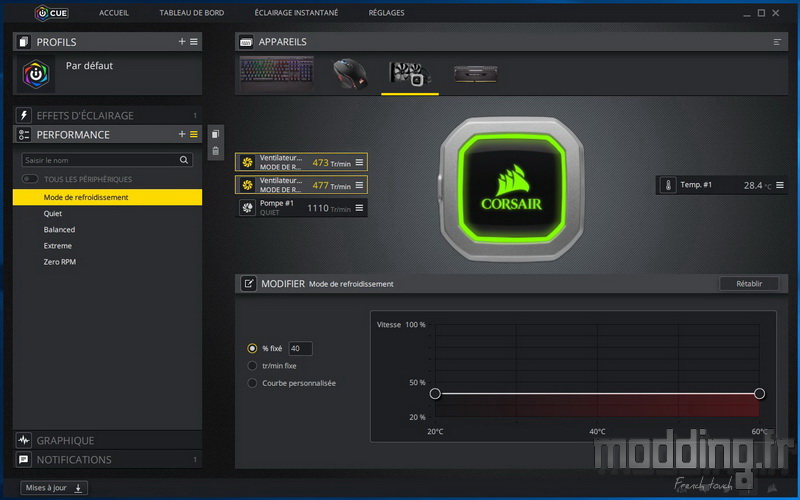Open menu for fan at 477 Tr/min
The height and width of the screenshot is (500, 800).
(x=359, y=185)
